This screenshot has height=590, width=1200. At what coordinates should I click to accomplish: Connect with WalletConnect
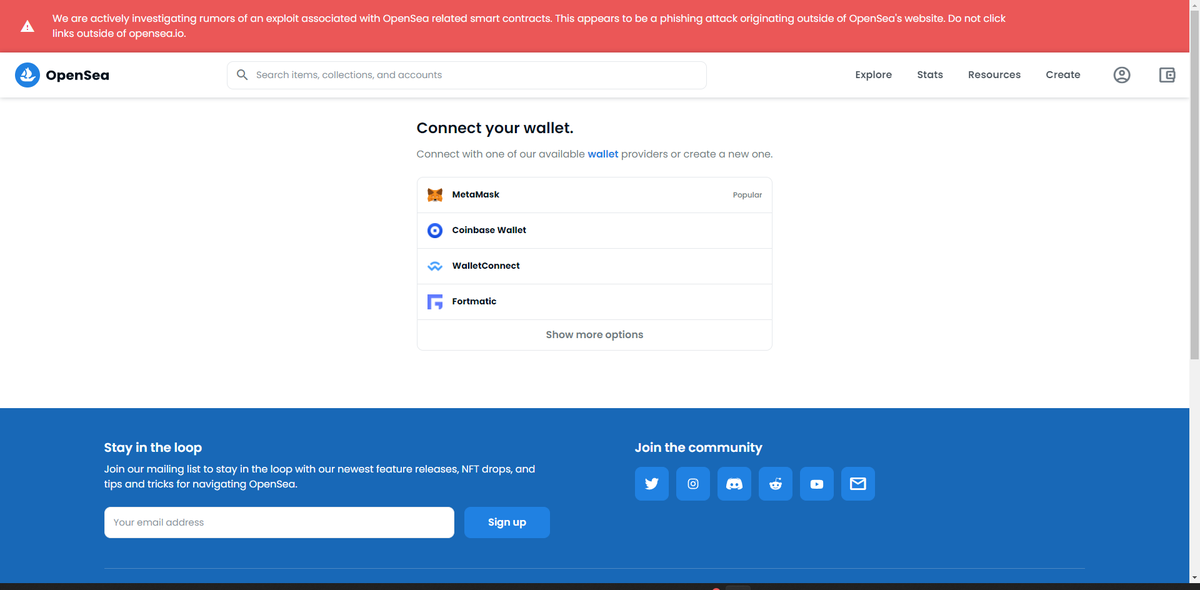point(594,266)
